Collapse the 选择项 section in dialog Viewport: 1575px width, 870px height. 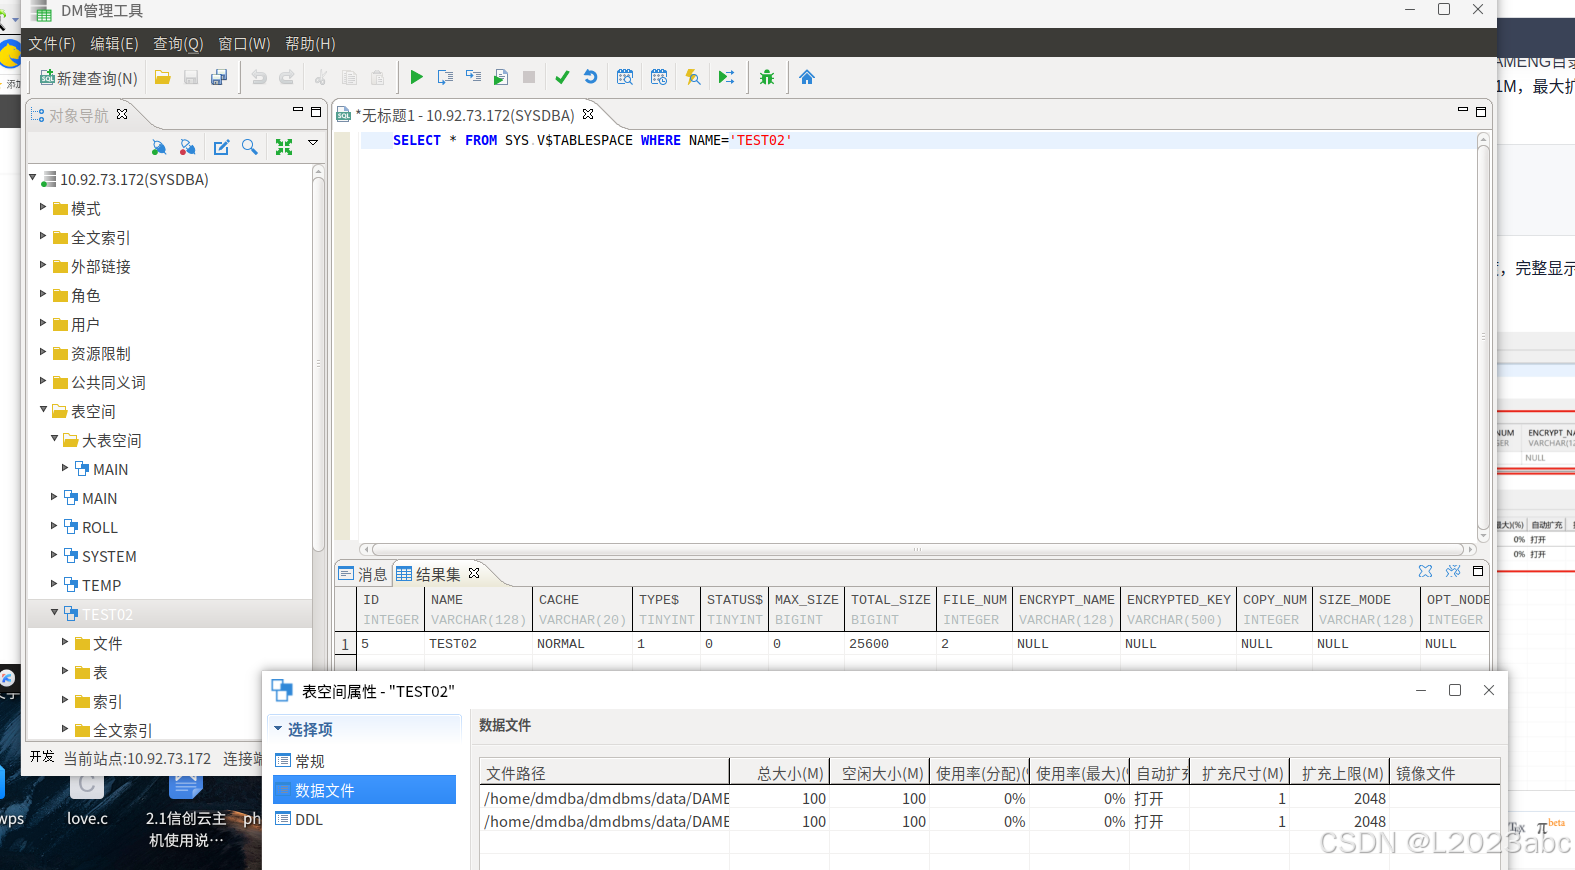pyautogui.click(x=278, y=729)
